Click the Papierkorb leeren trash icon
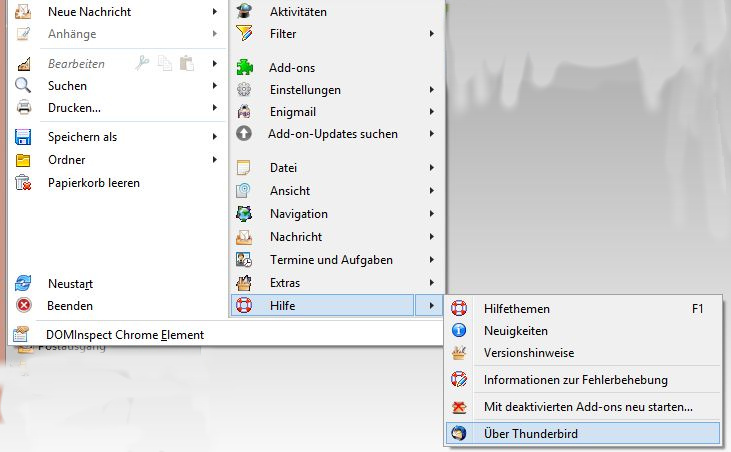The image size is (731, 452). point(23,183)
